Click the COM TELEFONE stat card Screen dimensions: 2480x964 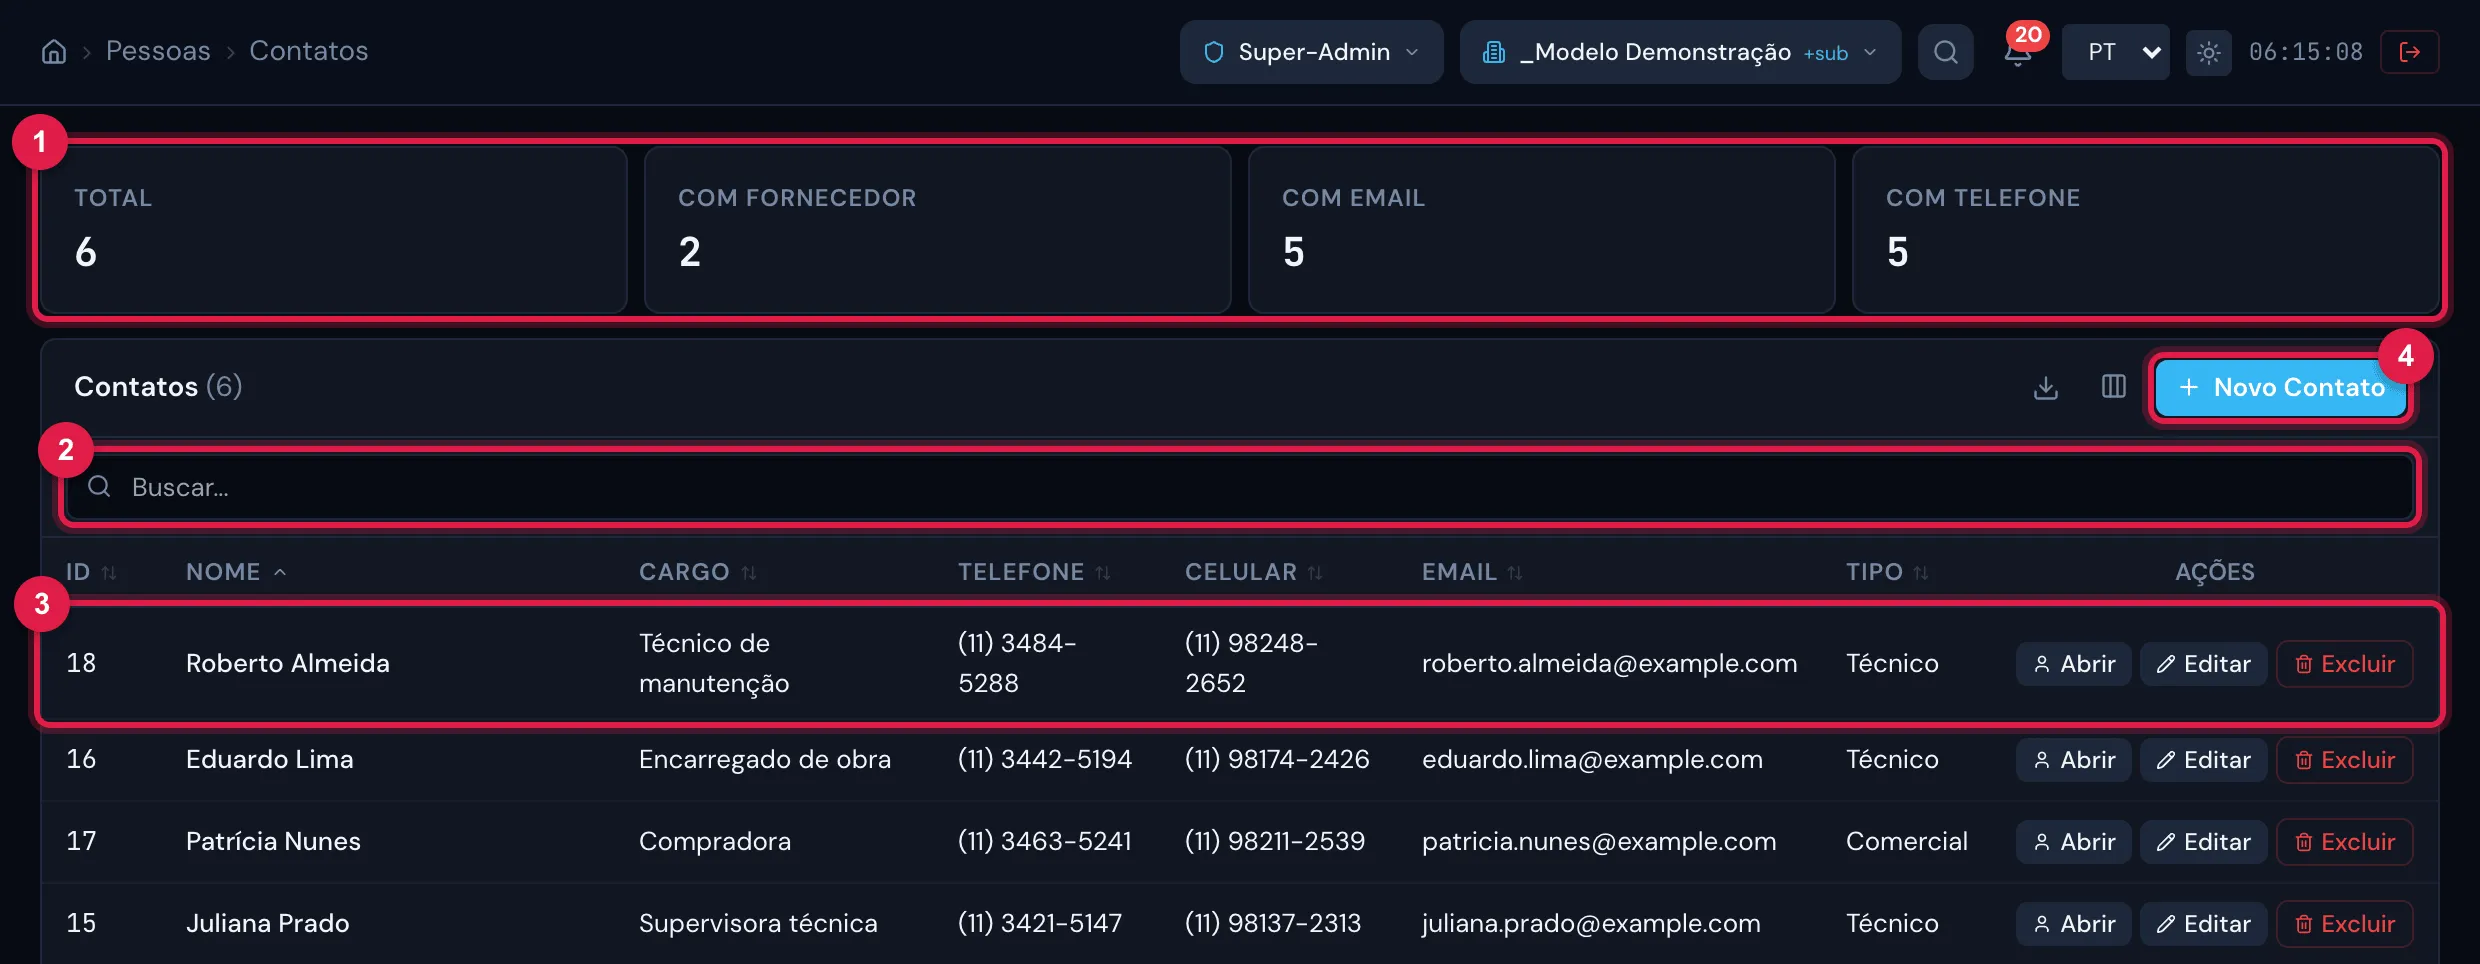click(2146, 230)
